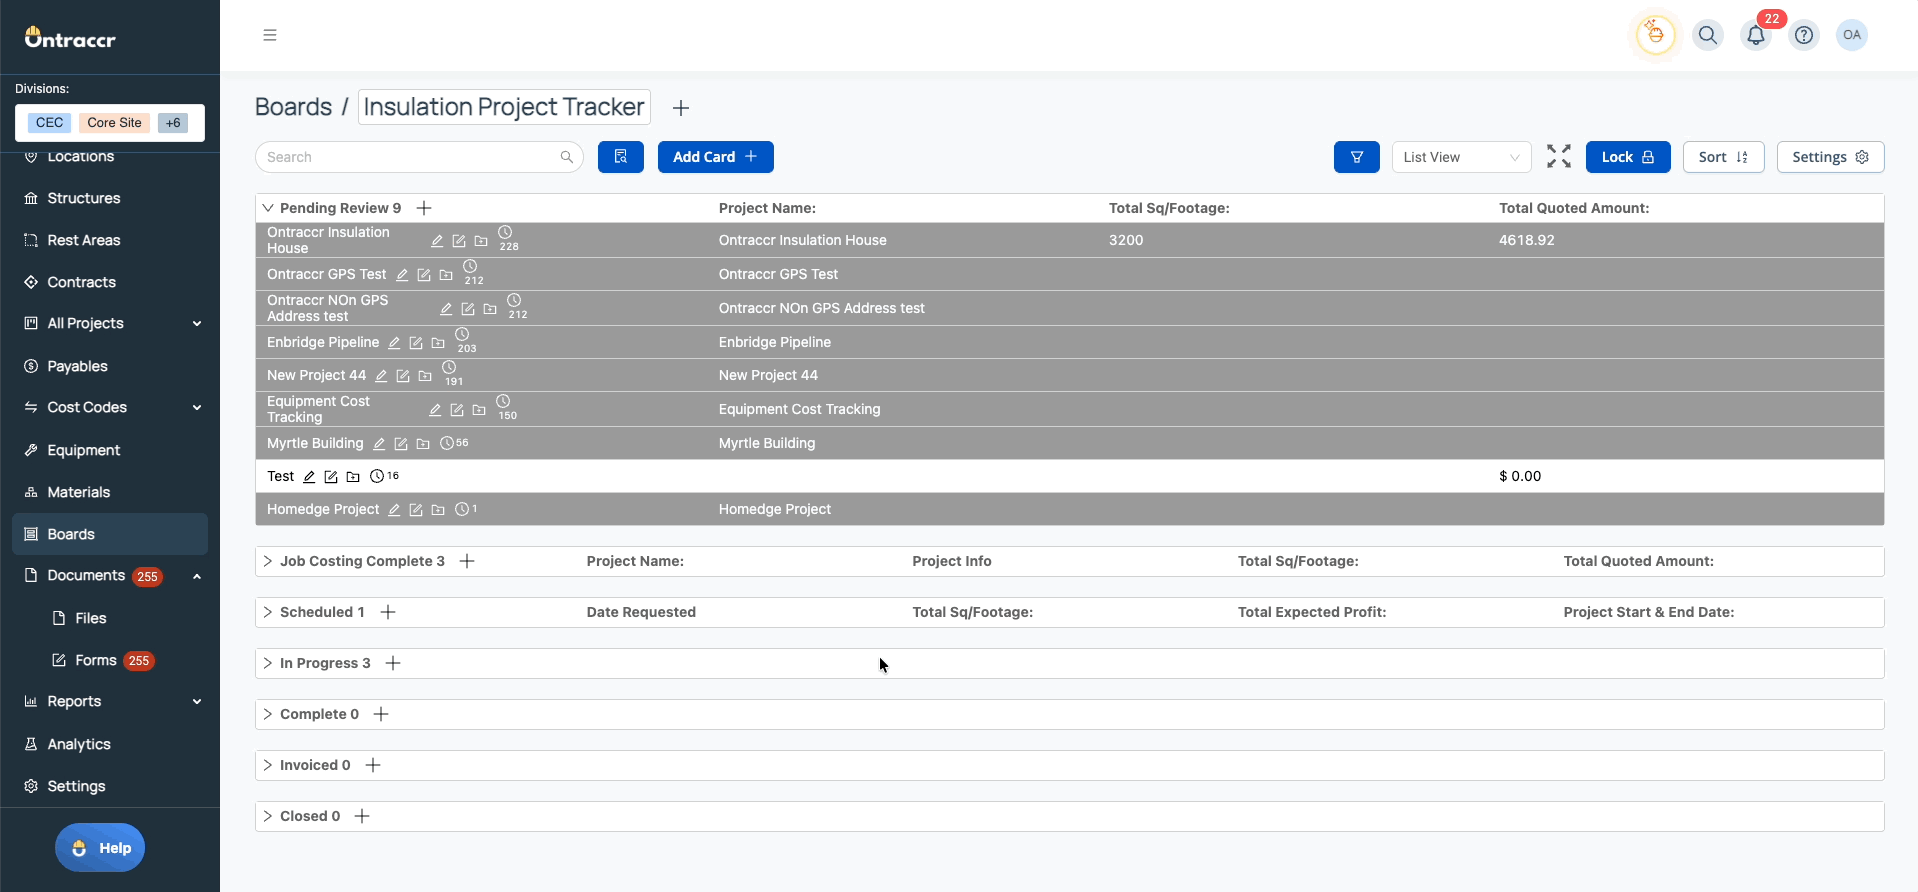1918x892 pixels.
Task: Click the Ontraccr logo
Action: pos(70,38)
